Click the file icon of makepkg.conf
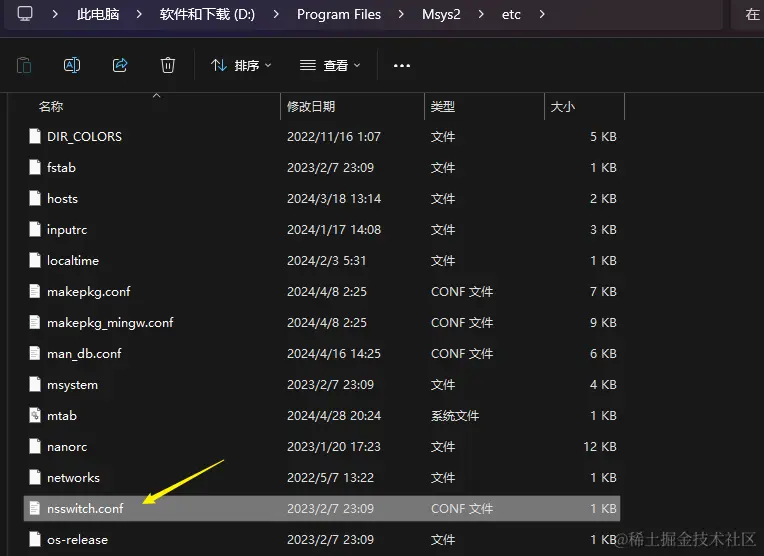Screen dimensions: 764x556 click(x=35, y=291)
